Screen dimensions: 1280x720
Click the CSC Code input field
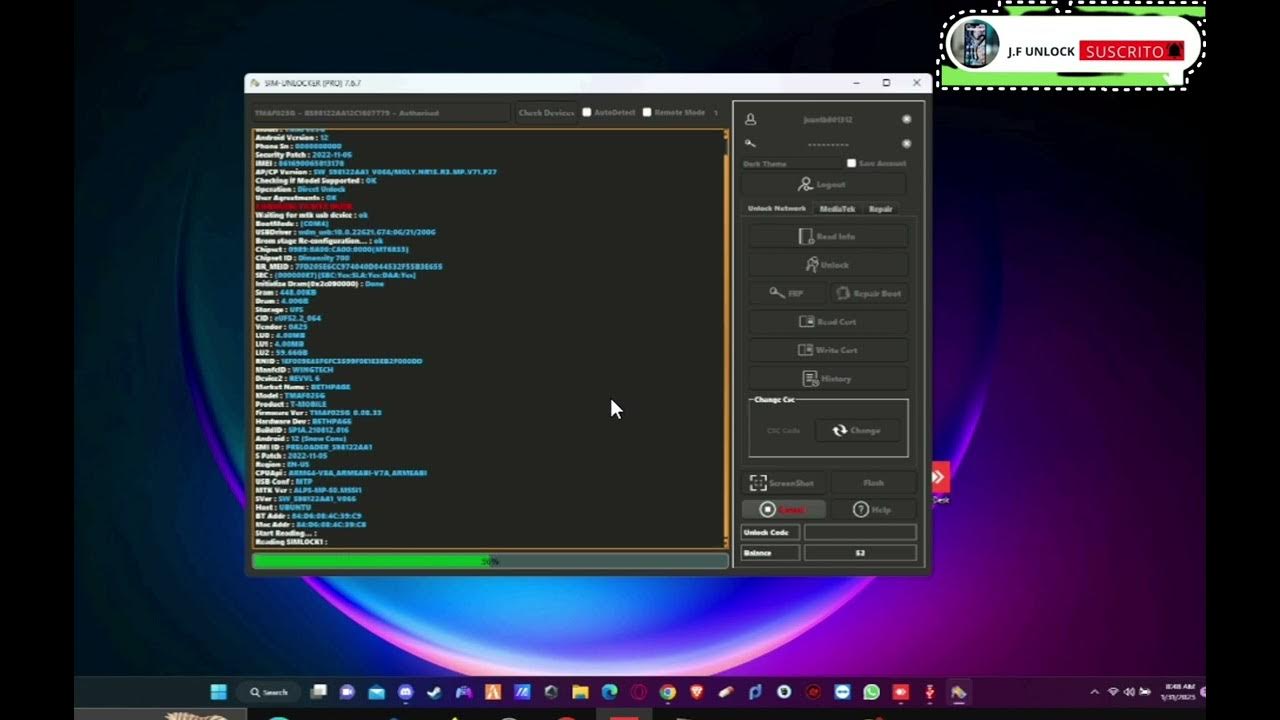(x=783, y=431)
